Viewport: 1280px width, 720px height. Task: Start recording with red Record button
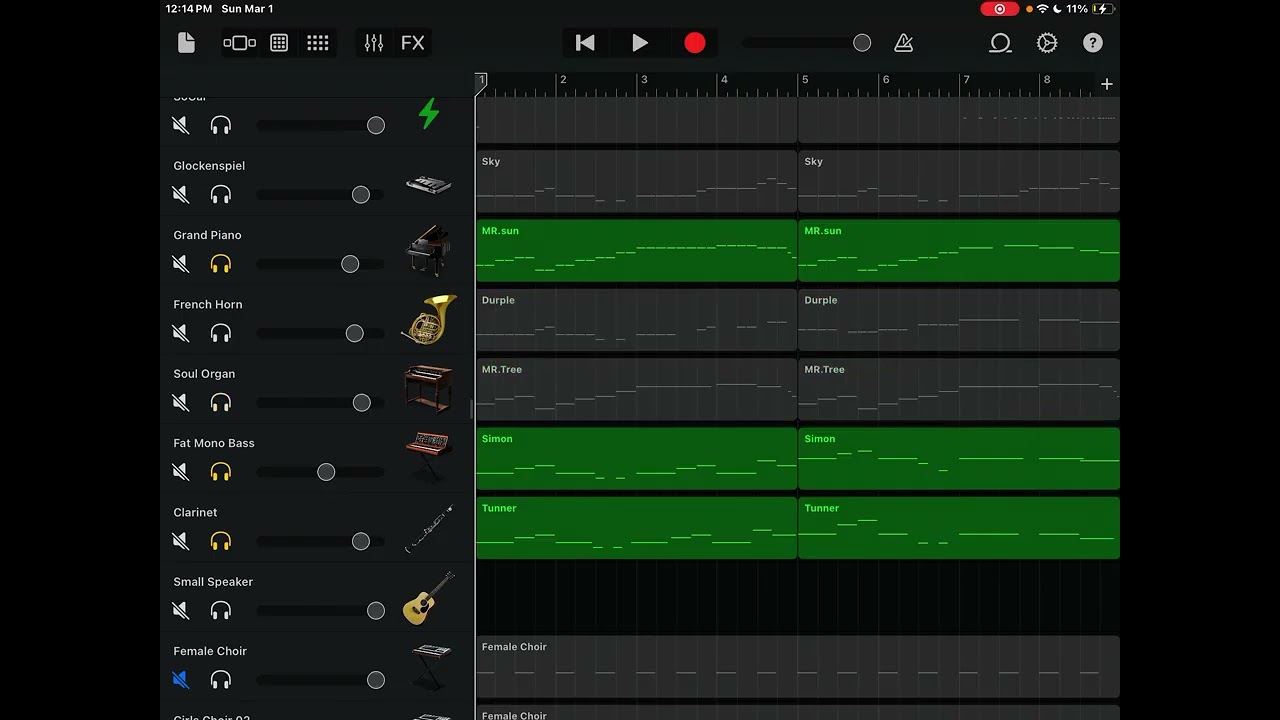click(x=695, y=43)
